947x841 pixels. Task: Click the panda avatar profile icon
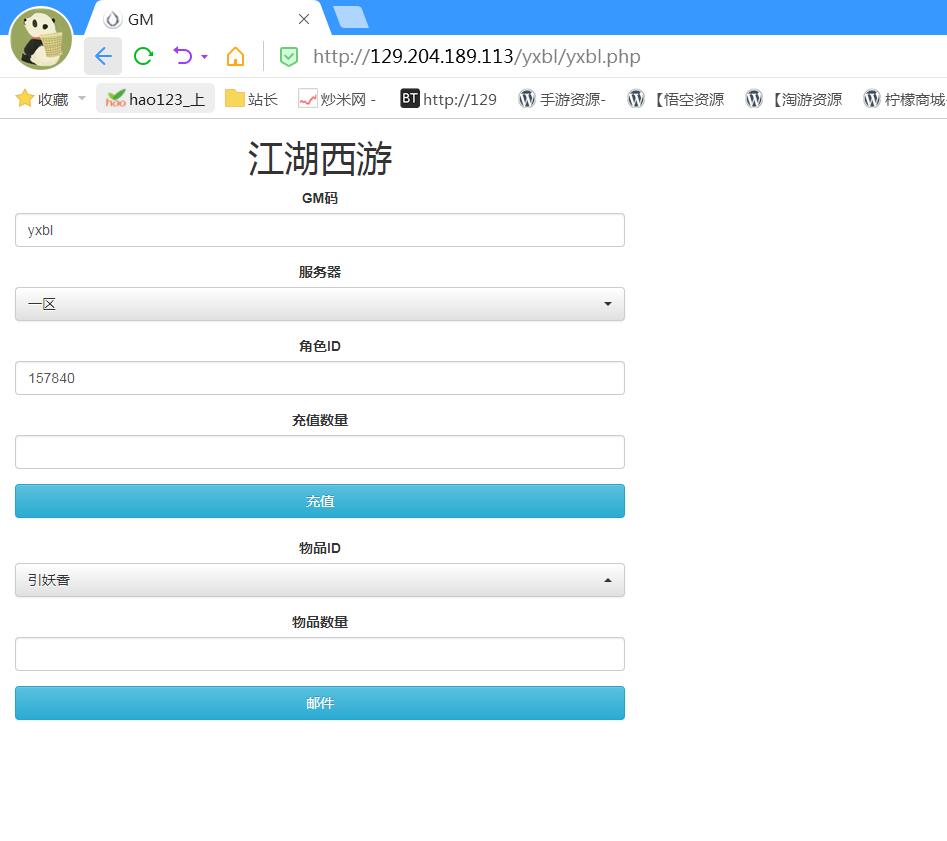pos(41,39)
